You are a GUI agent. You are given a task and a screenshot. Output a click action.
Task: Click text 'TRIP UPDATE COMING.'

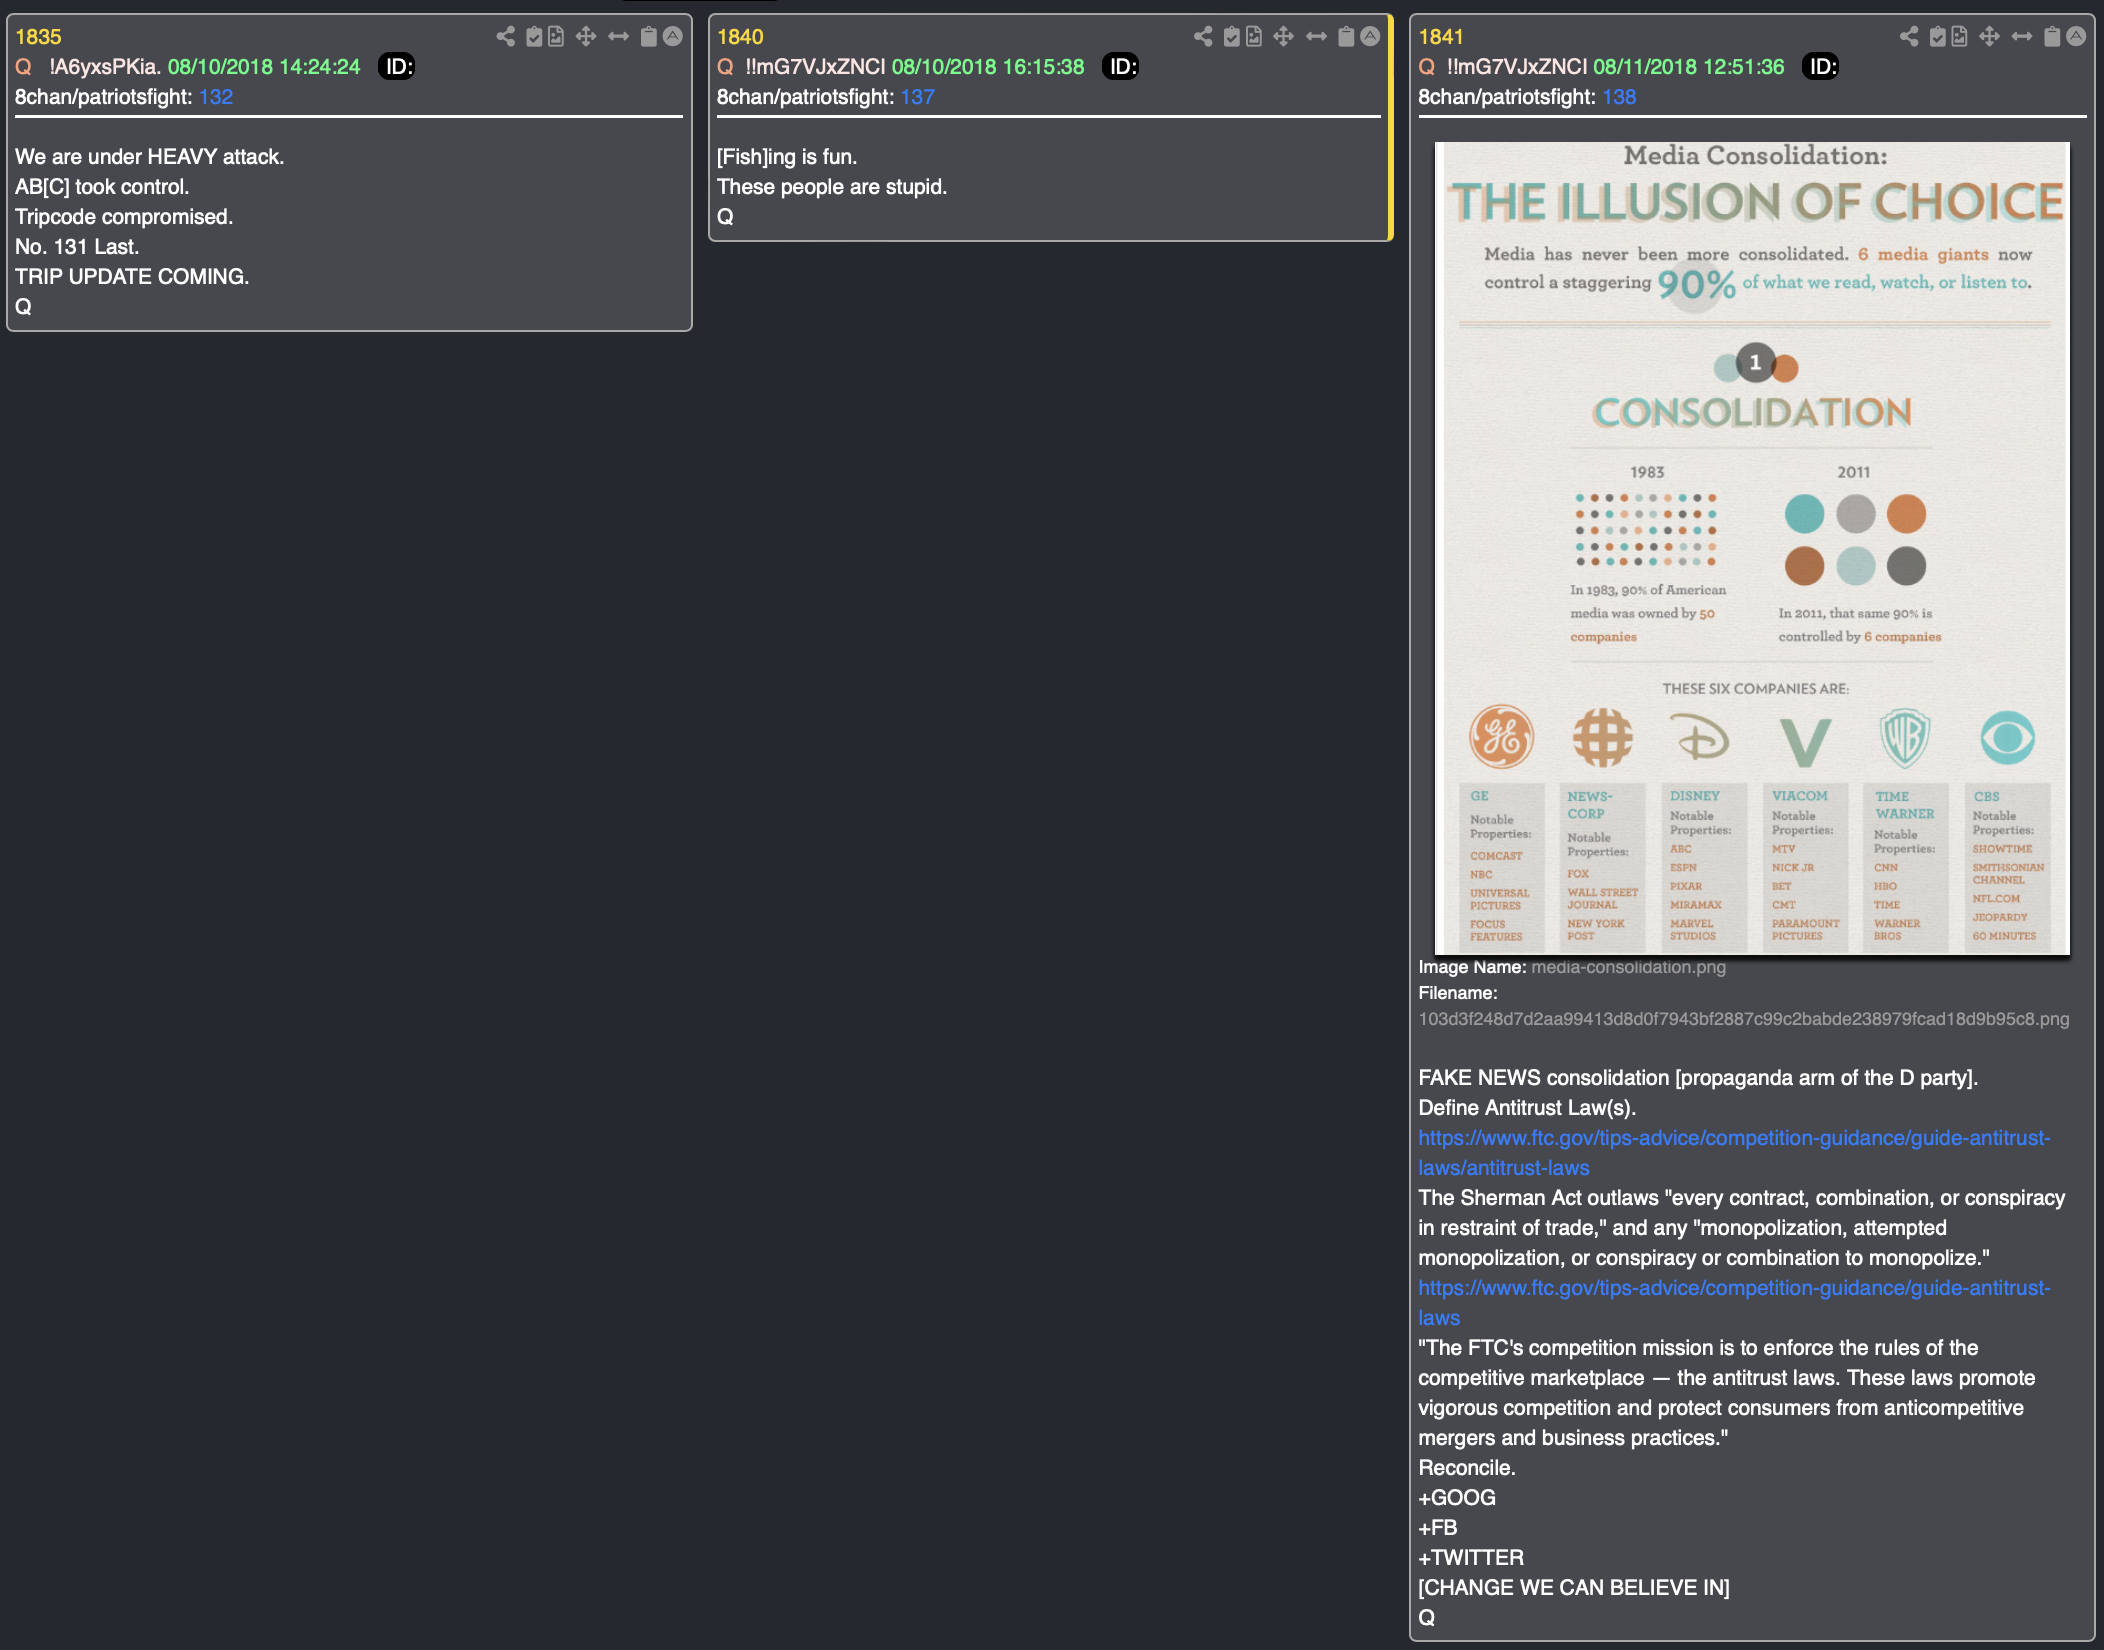[132, 277]
